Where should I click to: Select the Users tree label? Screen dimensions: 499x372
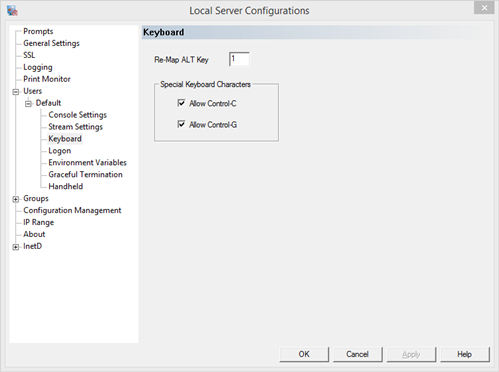click(32, 91)
